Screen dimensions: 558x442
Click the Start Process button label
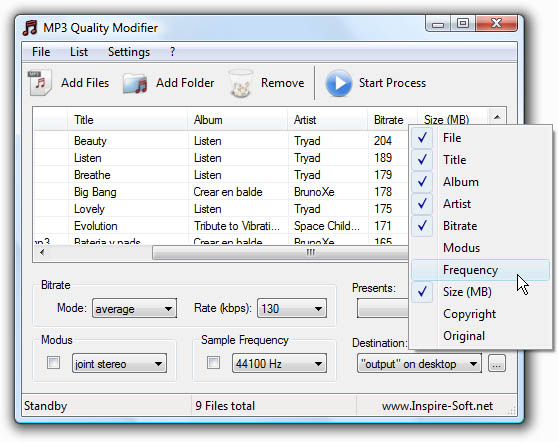(x=392, y=83)
